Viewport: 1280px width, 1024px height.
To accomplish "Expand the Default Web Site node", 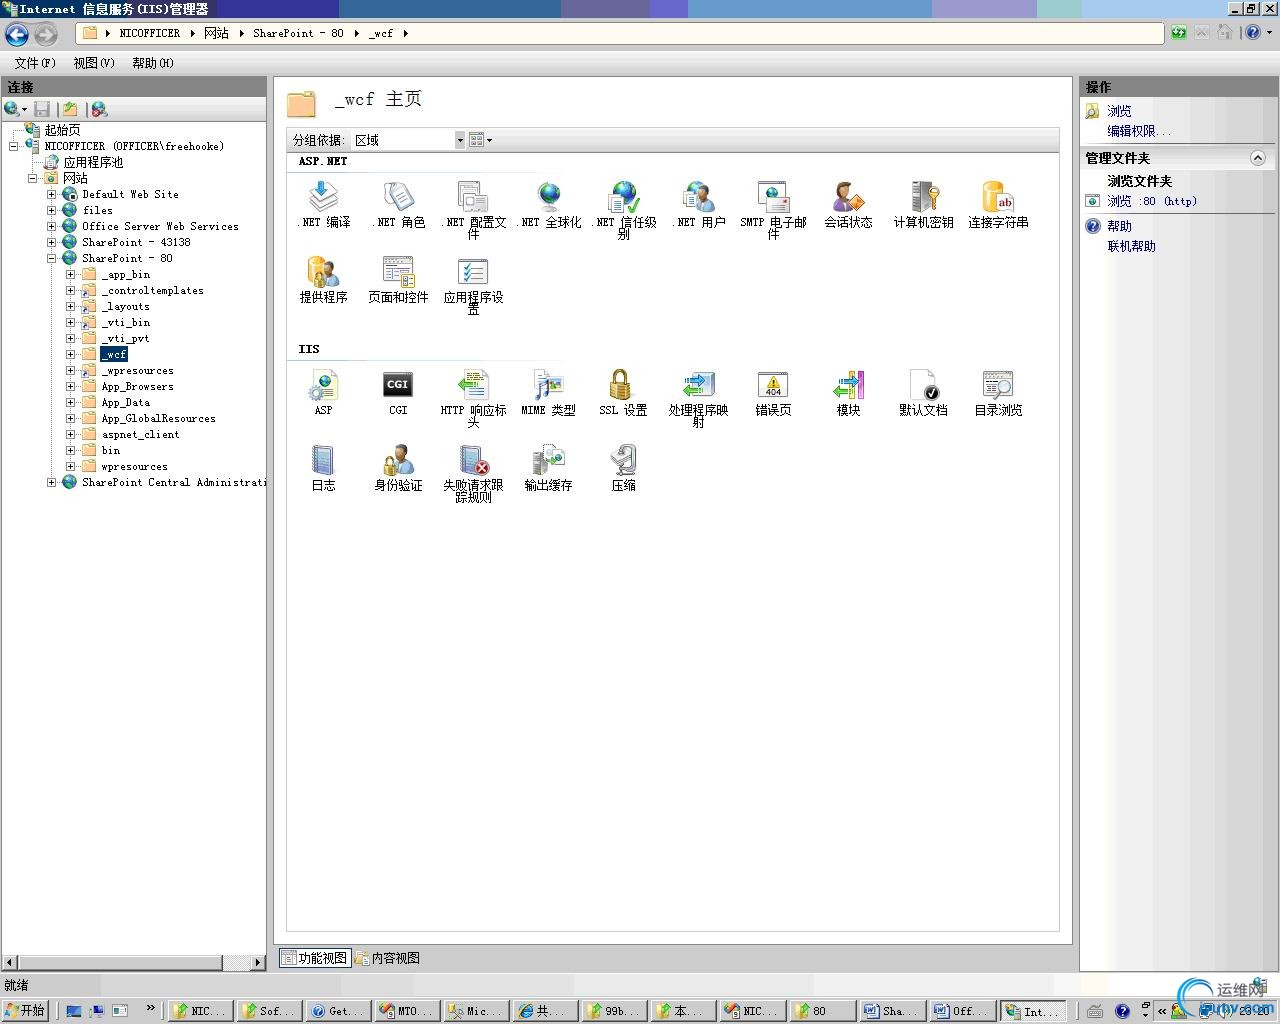I will [x=51, y=194].
